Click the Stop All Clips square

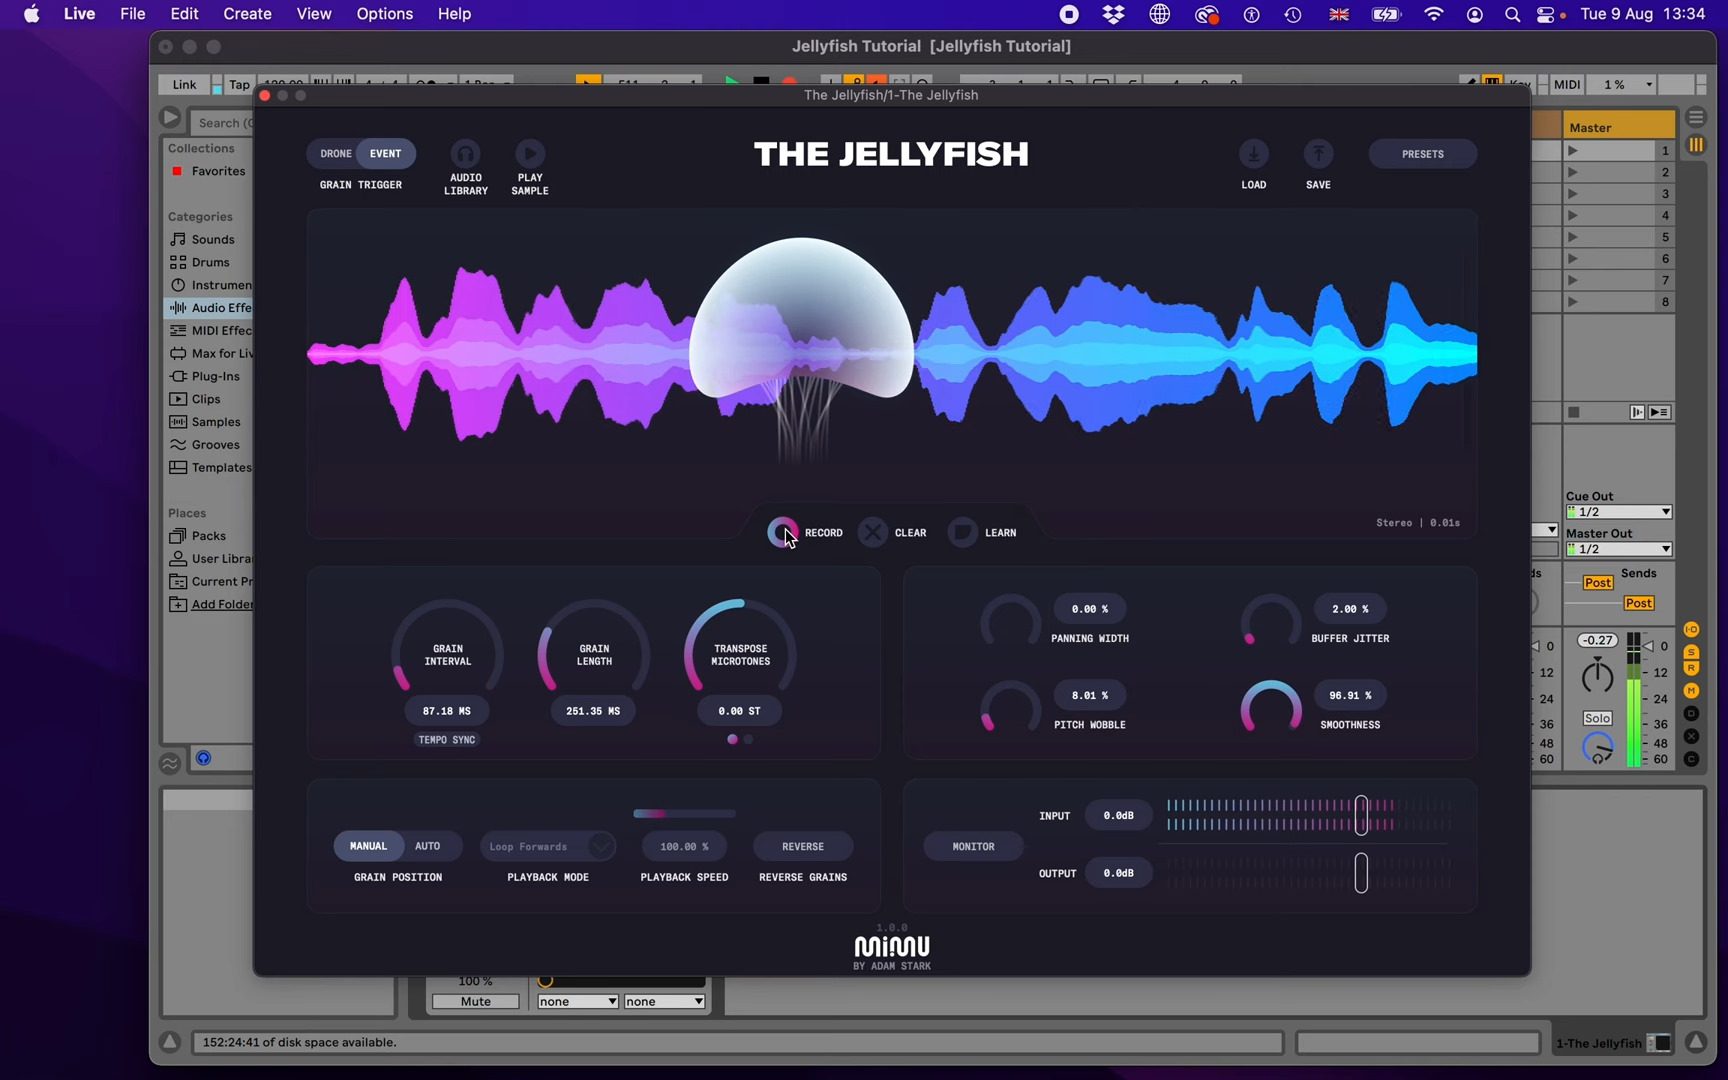pyautogui.click(x=1573, y=412)
